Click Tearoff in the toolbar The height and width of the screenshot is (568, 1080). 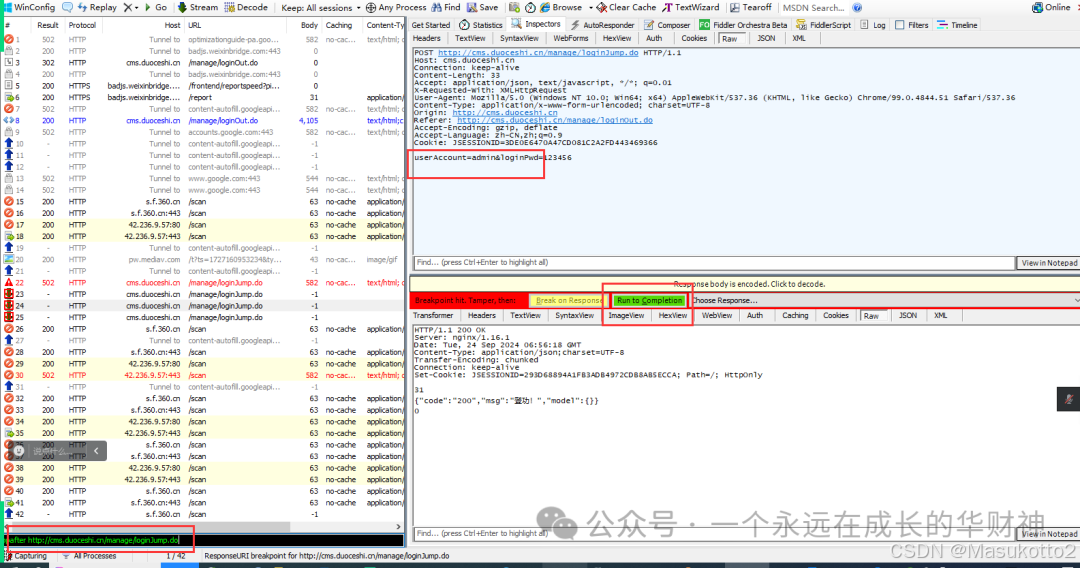point(751,7)
